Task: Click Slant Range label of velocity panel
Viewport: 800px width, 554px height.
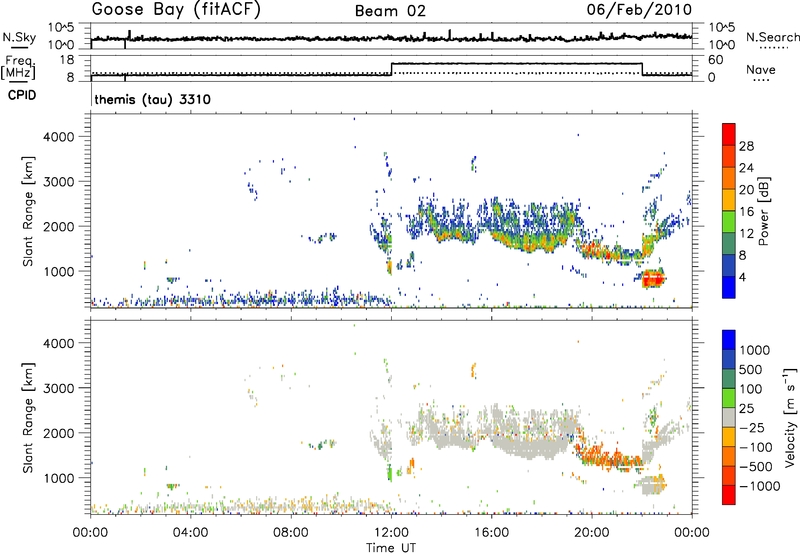Action: pos(28,417)
